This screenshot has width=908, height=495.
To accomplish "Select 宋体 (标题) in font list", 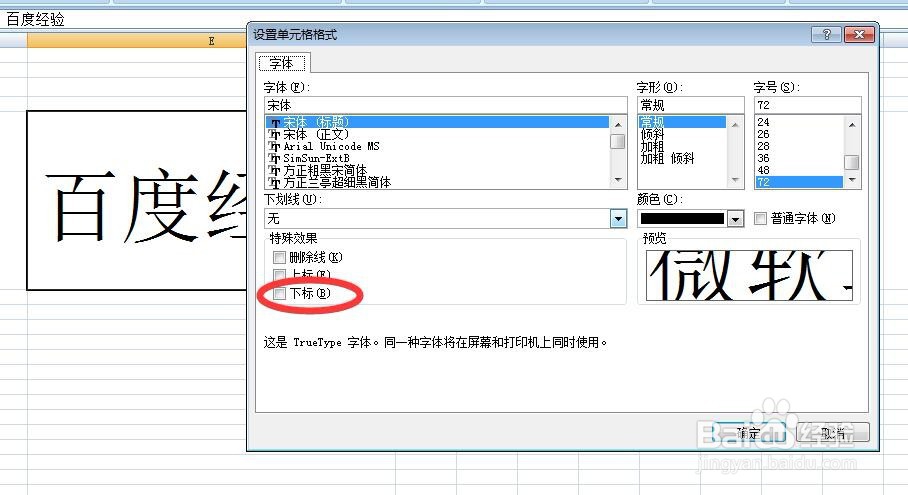I will click(437, 122).
